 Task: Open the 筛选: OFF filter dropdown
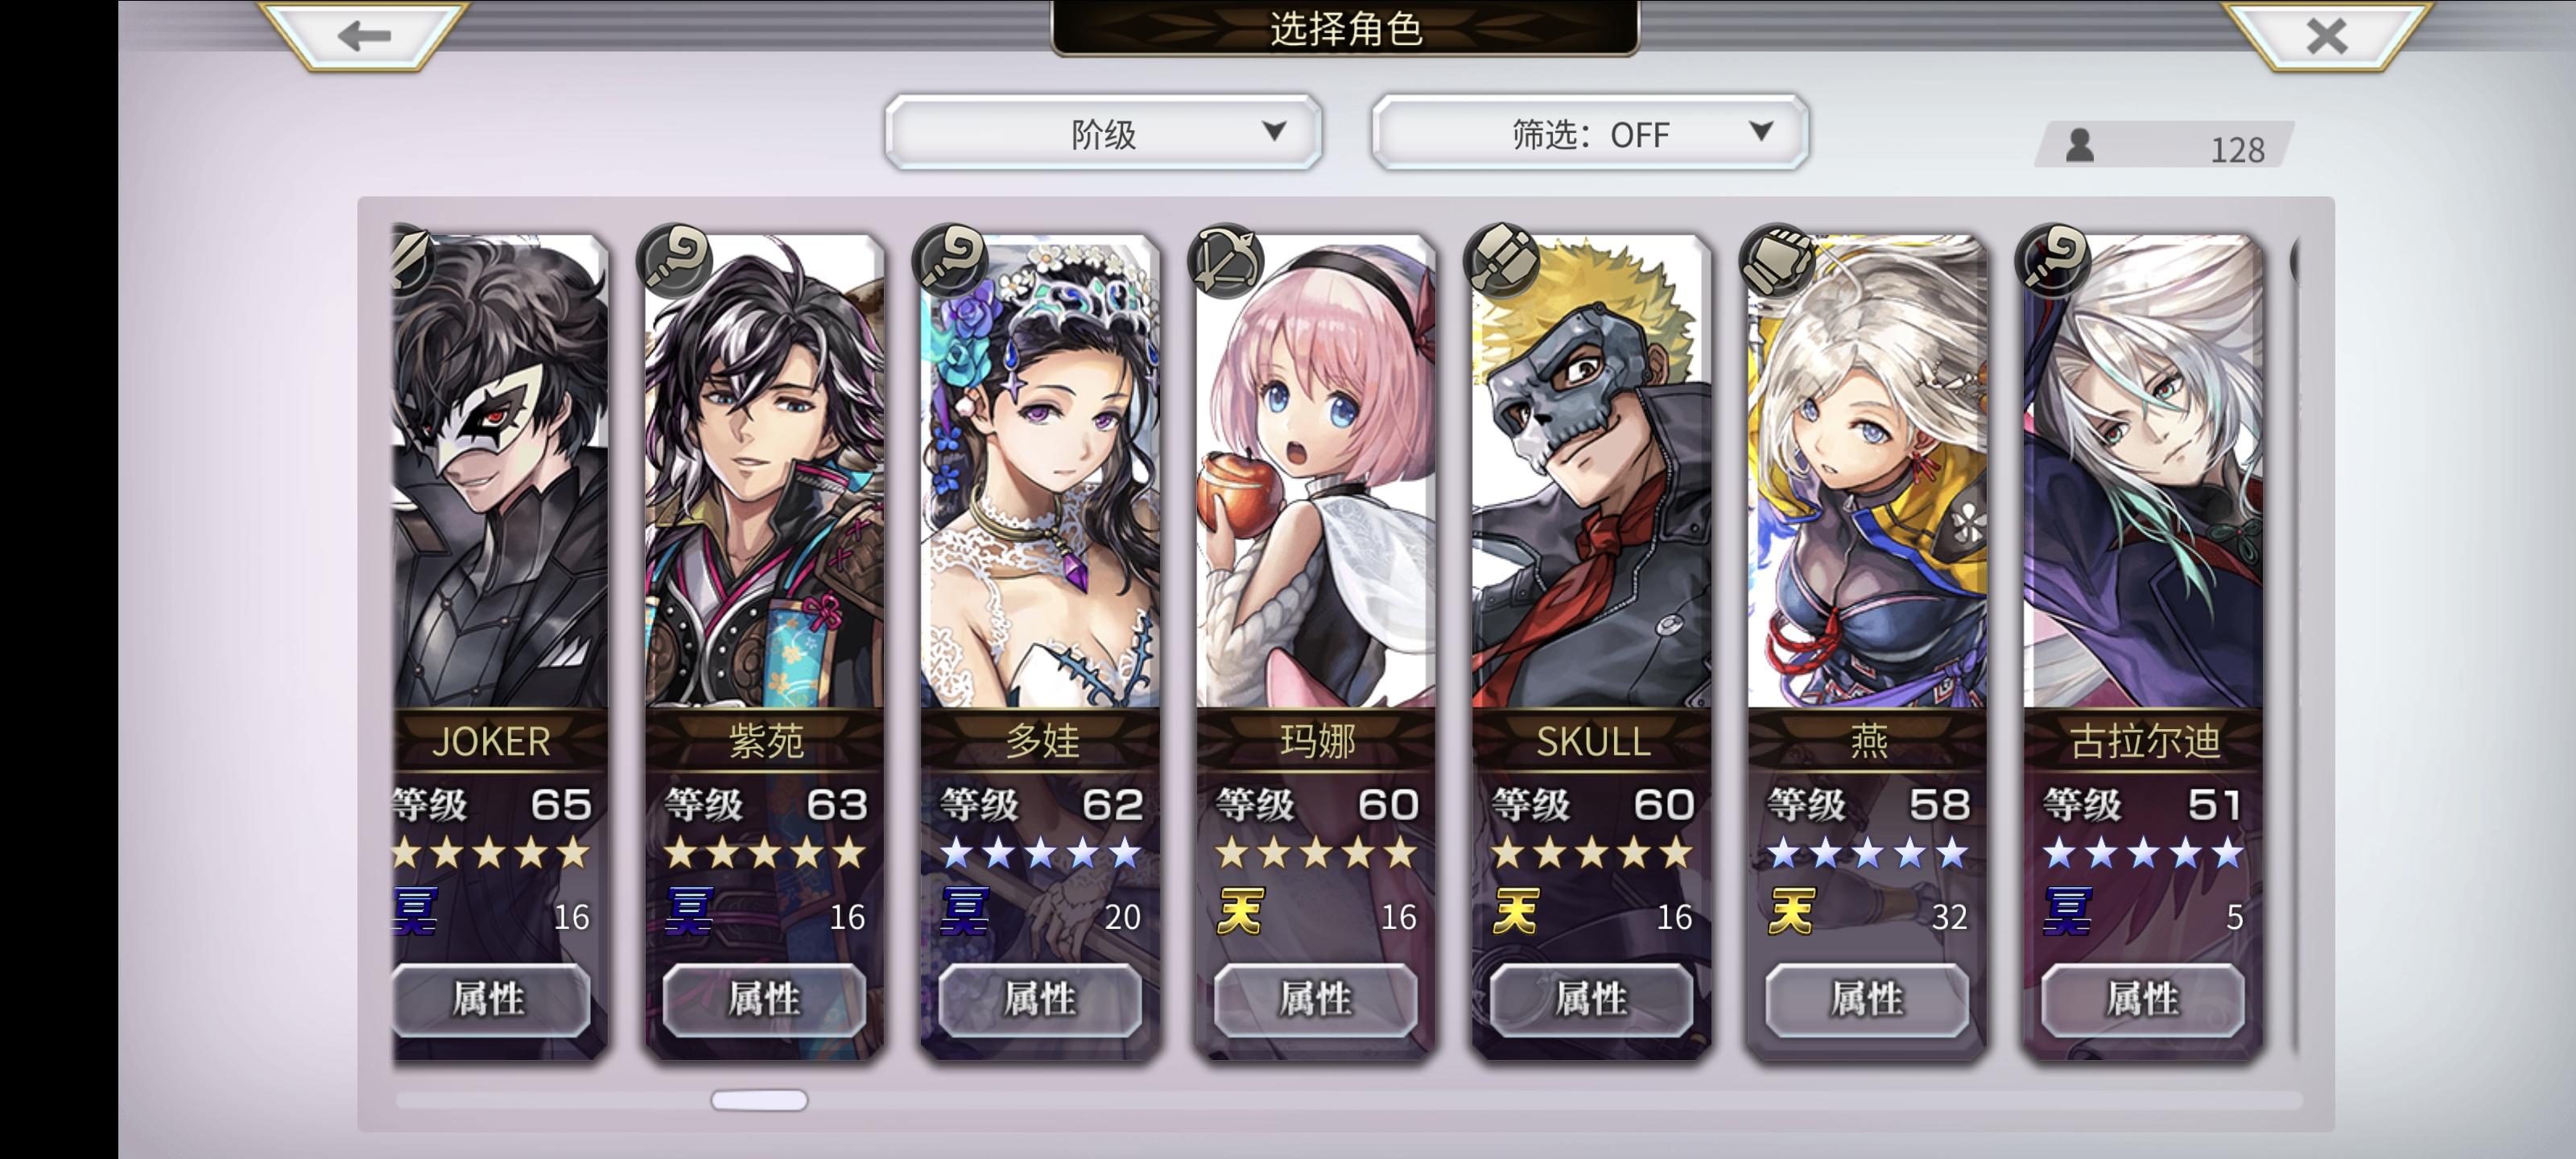[x=1590, y=133]
